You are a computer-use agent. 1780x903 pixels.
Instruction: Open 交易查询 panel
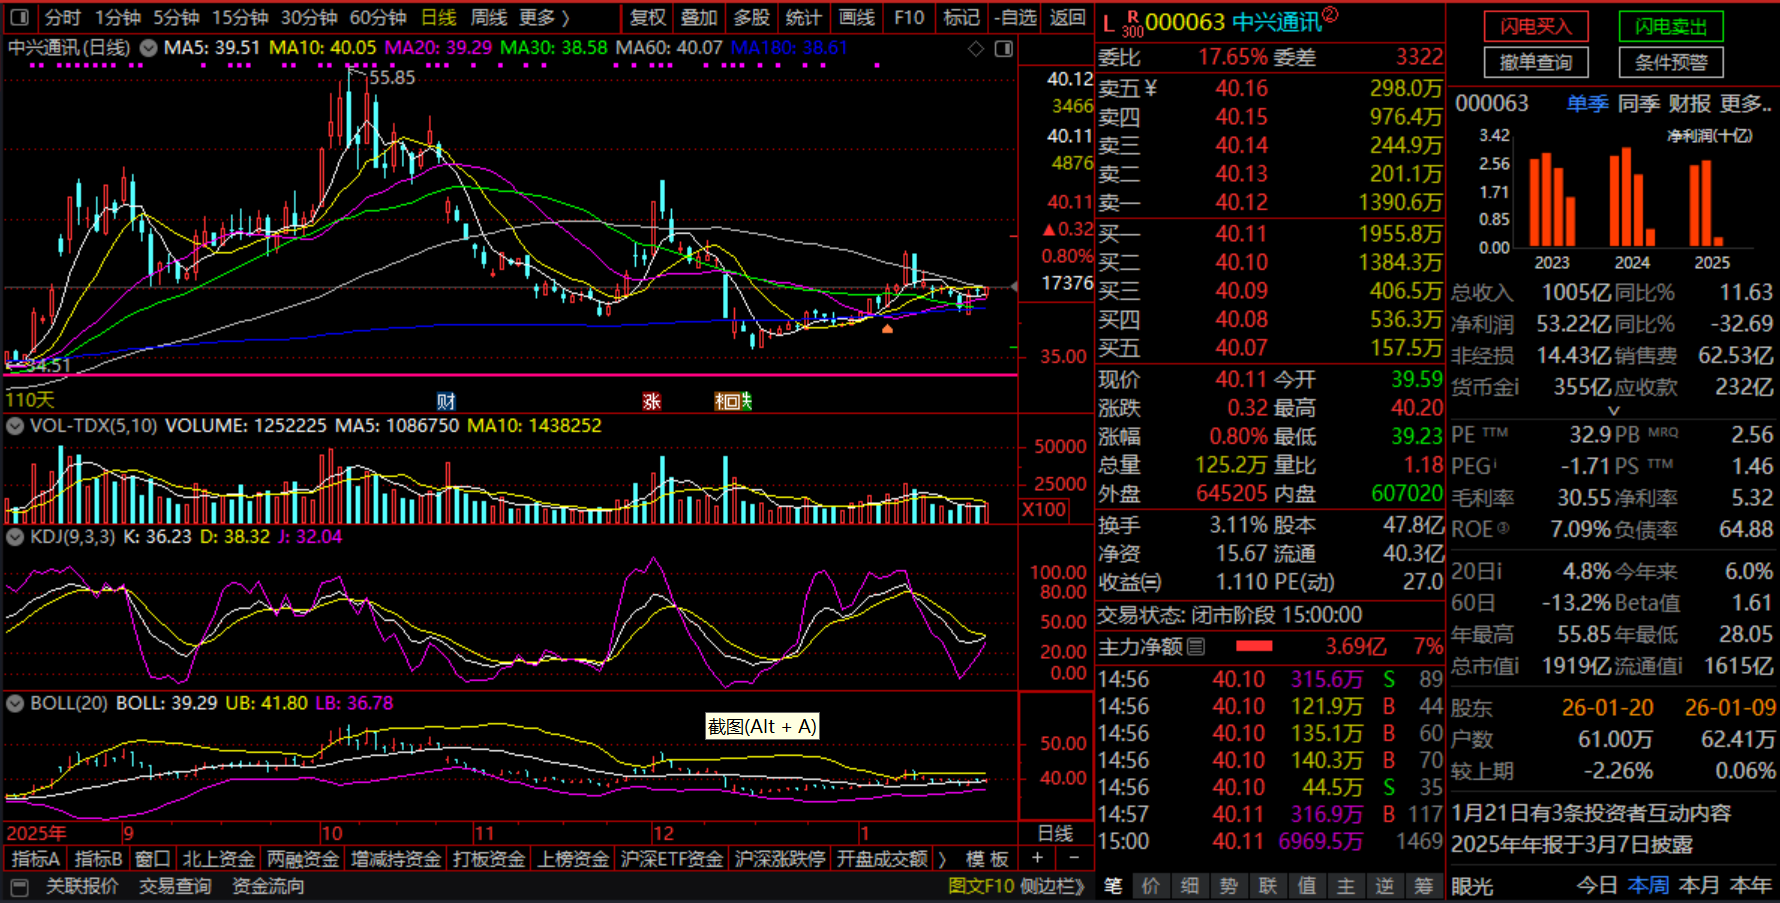pyautogui.click(x=175, y=886)
